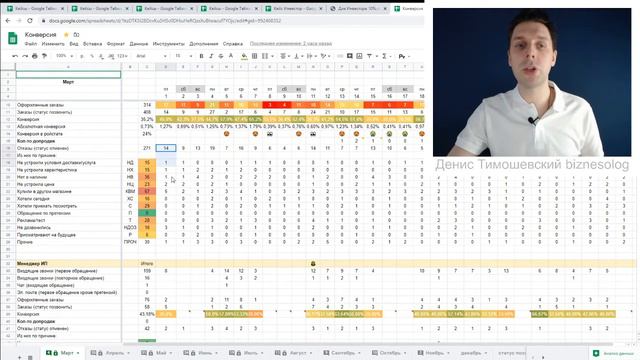Toggle Italic formatting
This screenshot has height=360, width=640.
[211, 56]
